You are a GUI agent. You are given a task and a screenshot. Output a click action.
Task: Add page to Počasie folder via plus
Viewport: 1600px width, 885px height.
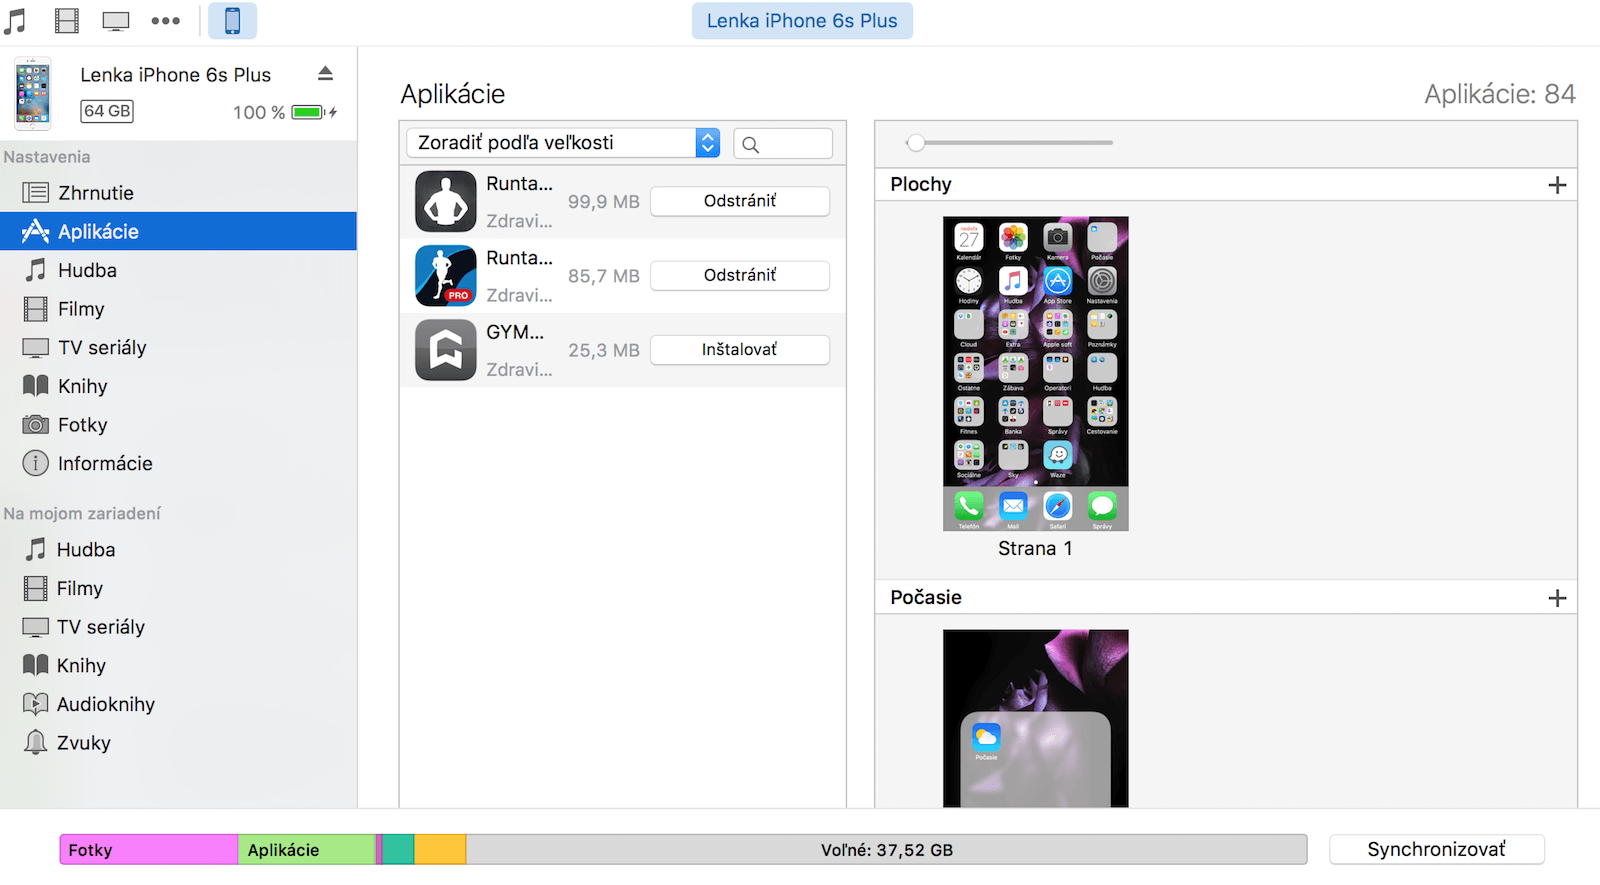pyautogui.click(x=1557, y=598)
